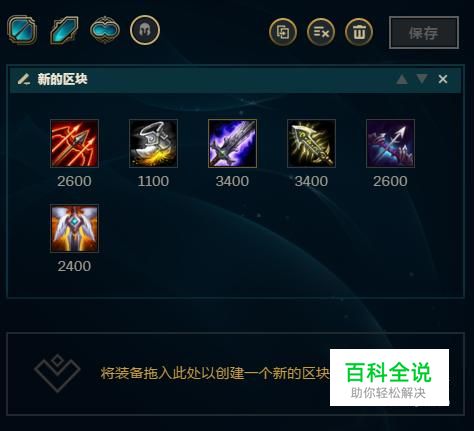Click the 新的区块 block title

(x=62, y=79)
